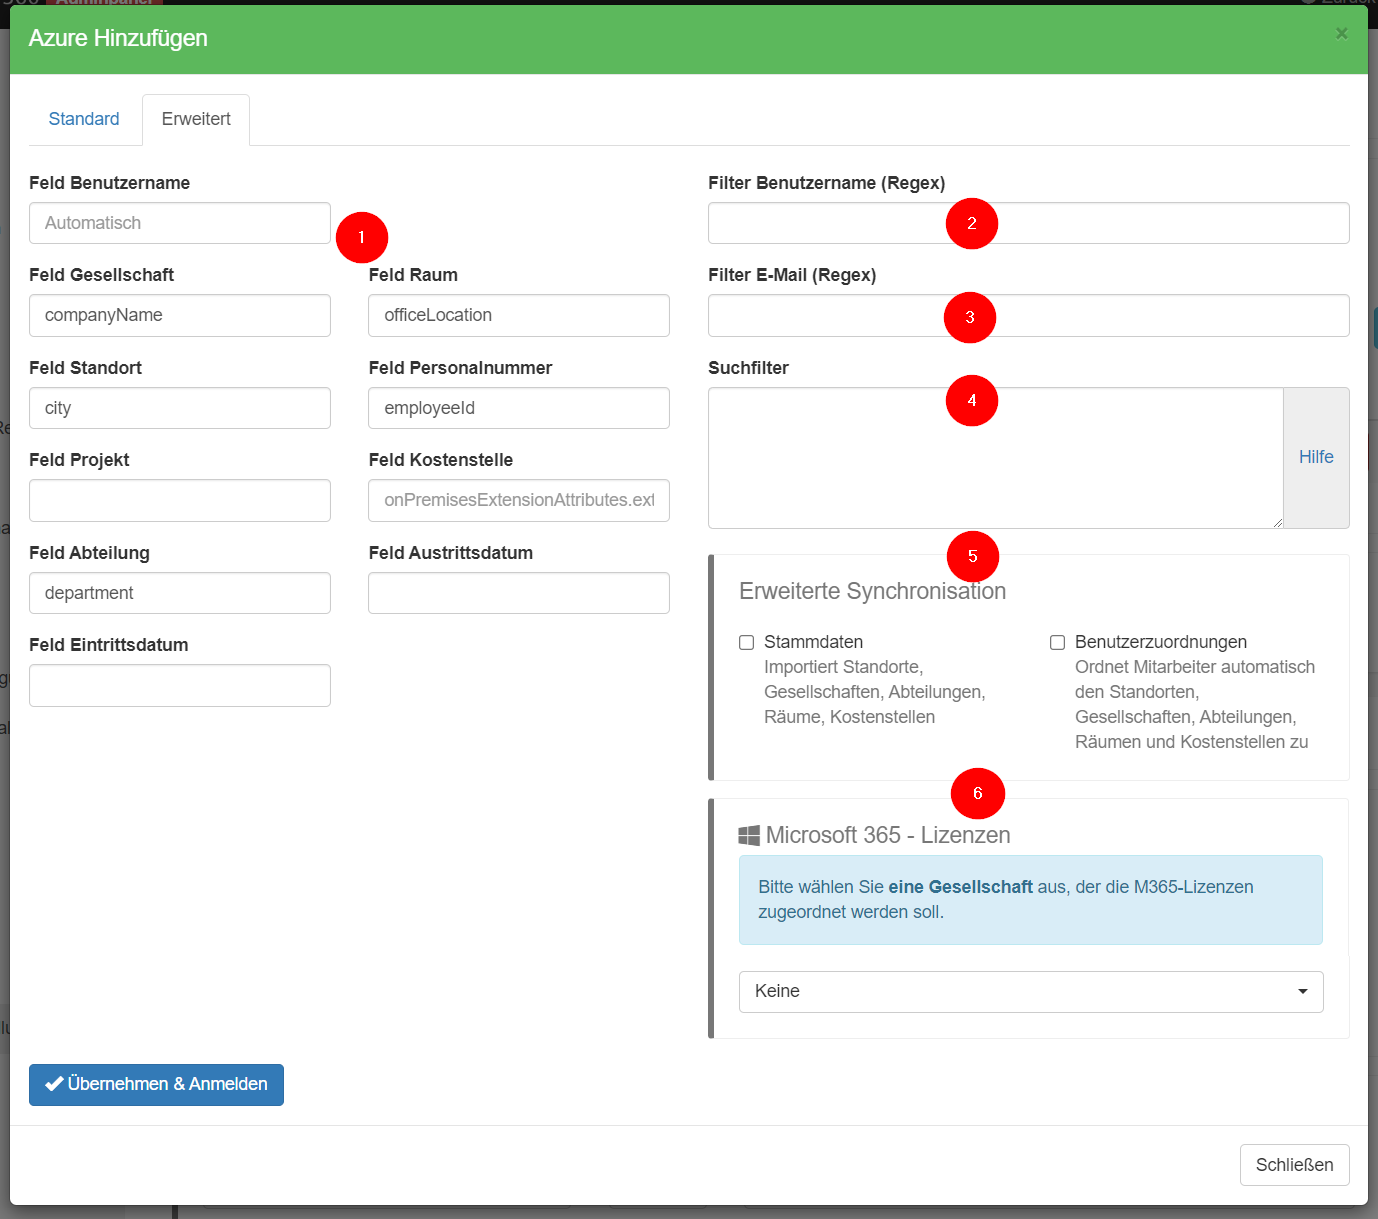Click the Feld Austrittsdatum input
This screenshot has height=1219, width=1378.
(x=519, y=593)
